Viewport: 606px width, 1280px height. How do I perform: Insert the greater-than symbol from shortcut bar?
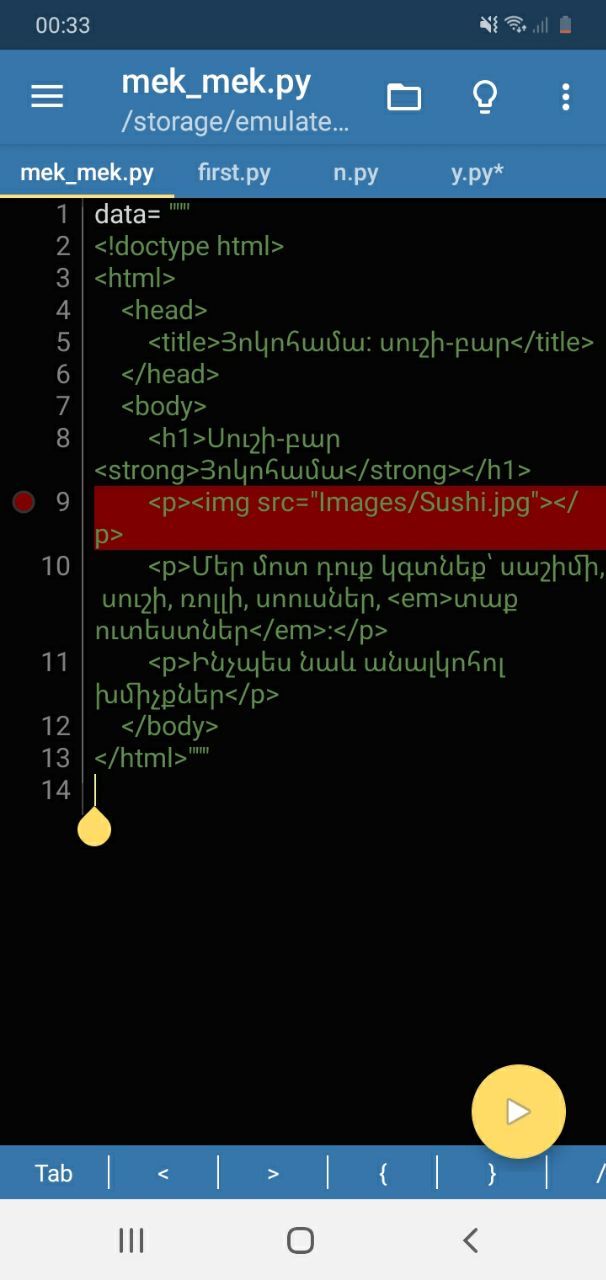[273, 1173]
